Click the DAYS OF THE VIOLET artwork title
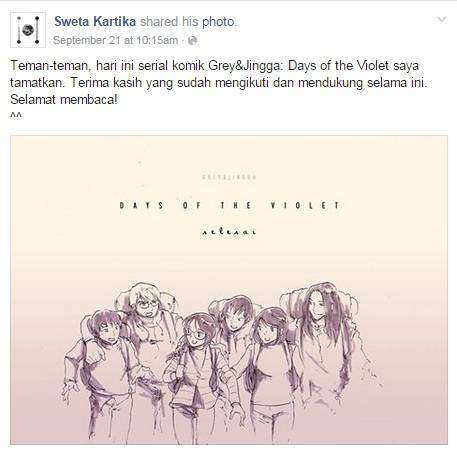457x453 pixels. [229, 205]
